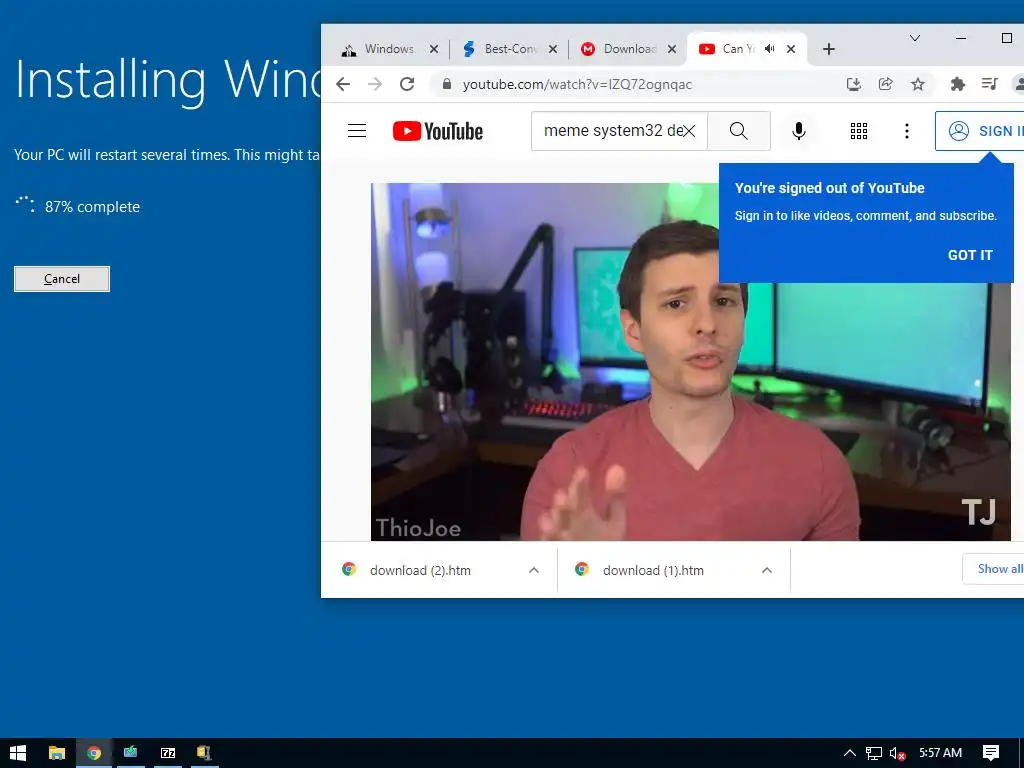Image resolution: width=1024 pixels, height=768 pixels.
Task: Share this page icon
Action: pos(886,84)
